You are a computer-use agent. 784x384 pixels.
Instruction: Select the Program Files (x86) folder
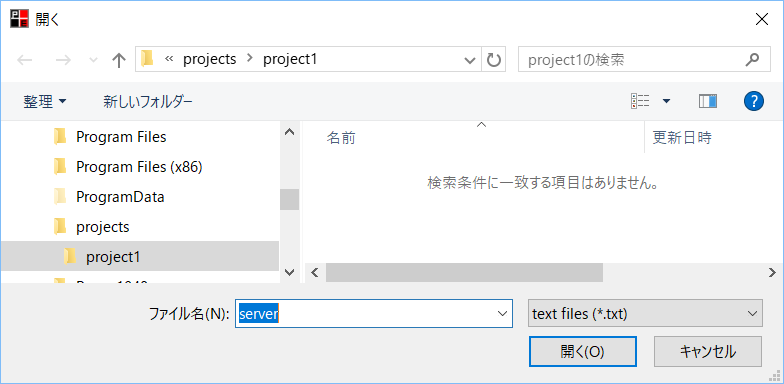(x=139, y=166)
